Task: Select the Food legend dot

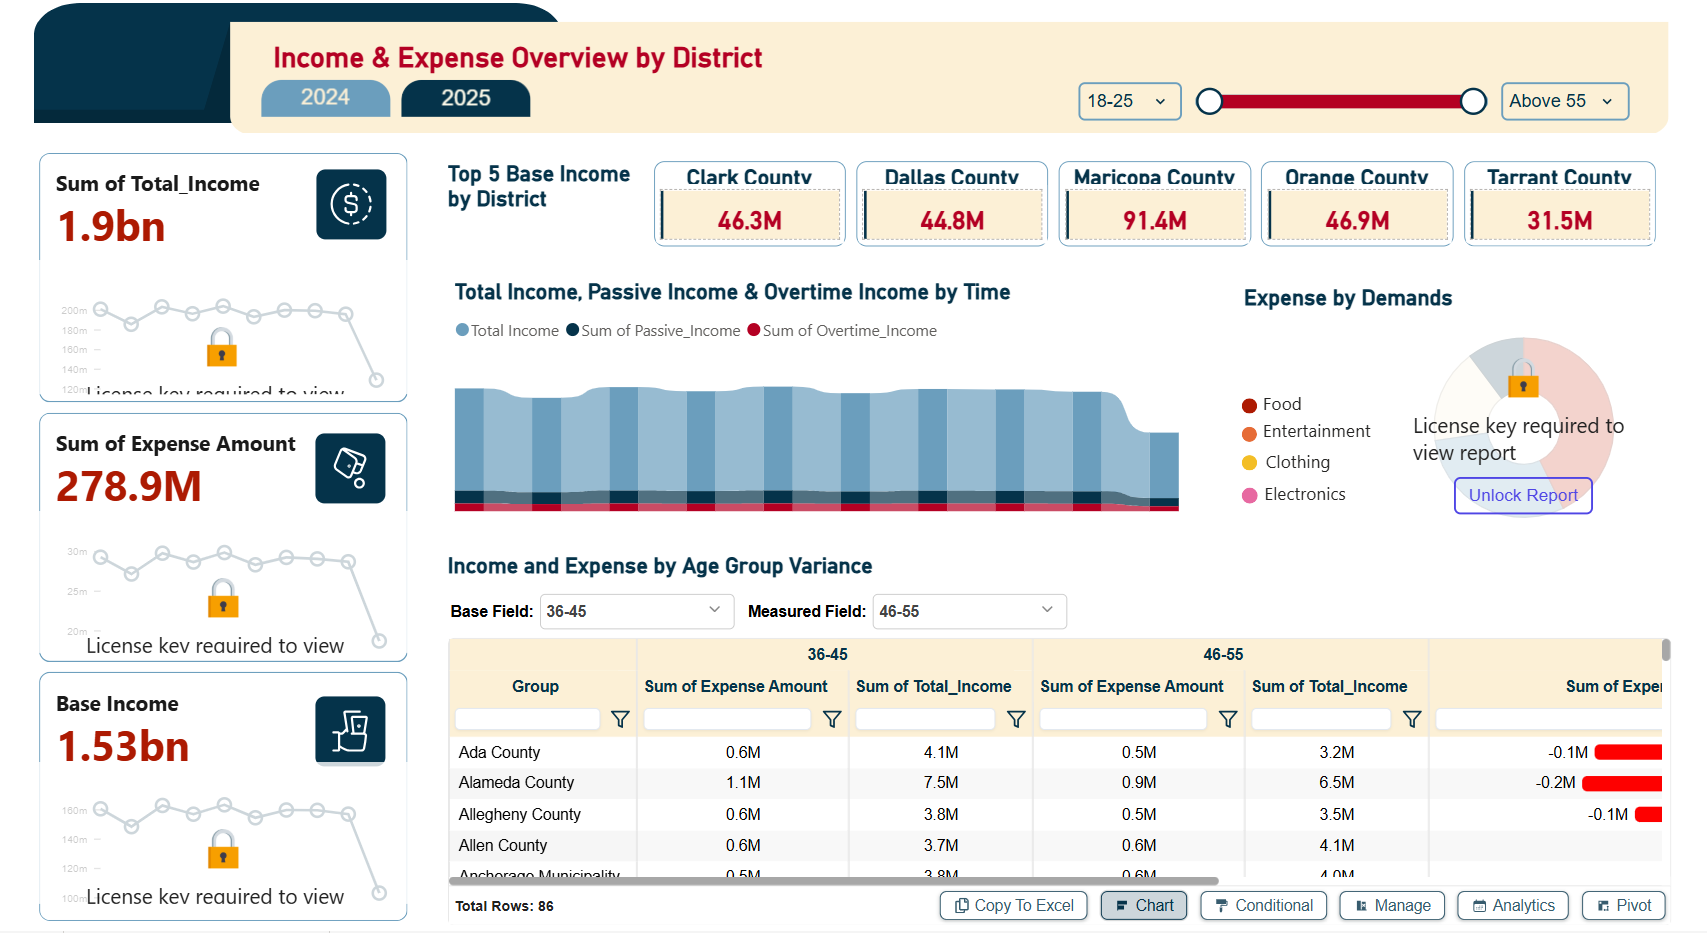Action: coord(1249,405)
